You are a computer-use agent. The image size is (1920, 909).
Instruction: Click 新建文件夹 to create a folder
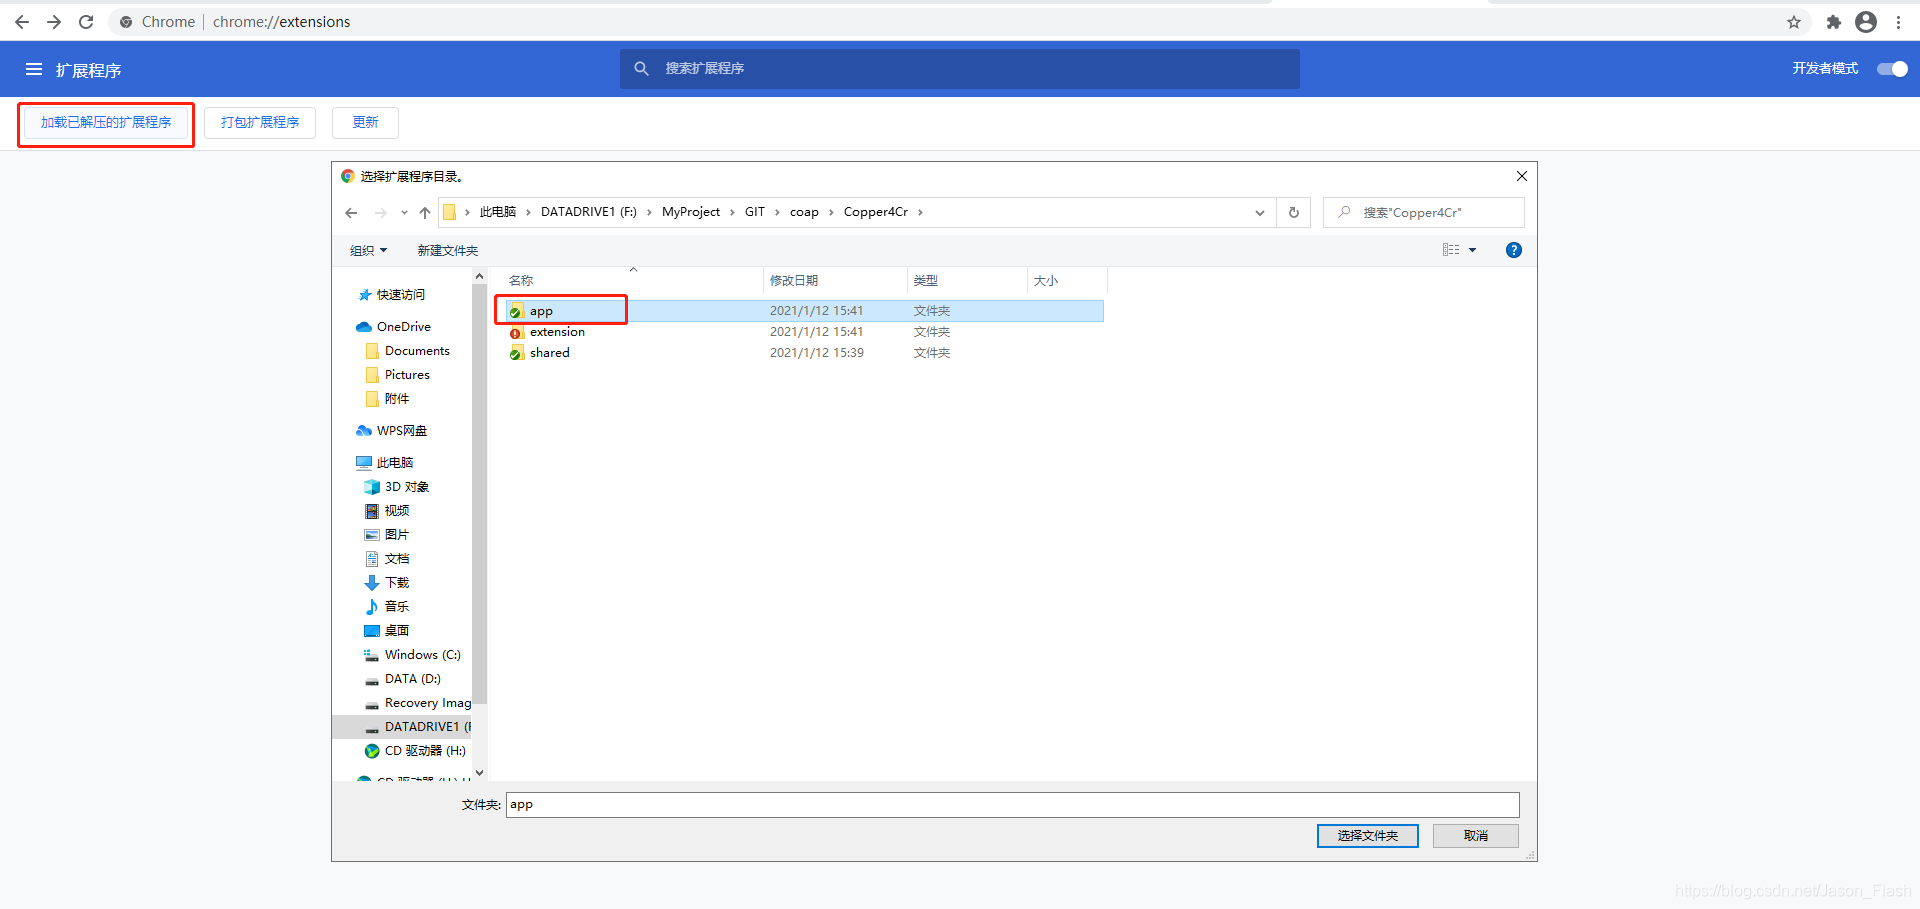[448, 250]
